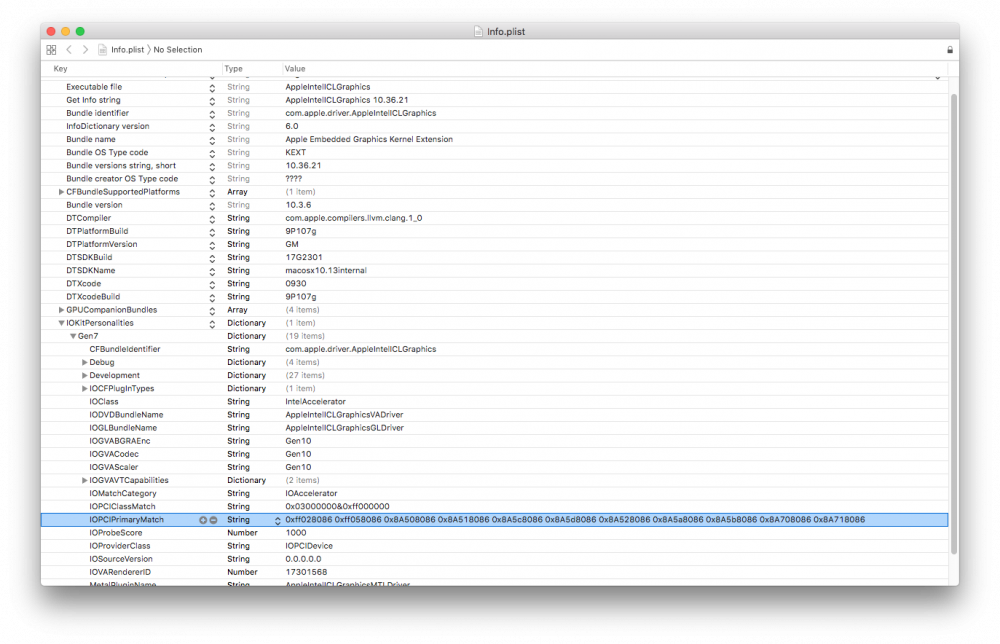Click the DTPlatformVersion value GM
Image resolution: width=1000 pixels, height=644 pixels.
291,244
